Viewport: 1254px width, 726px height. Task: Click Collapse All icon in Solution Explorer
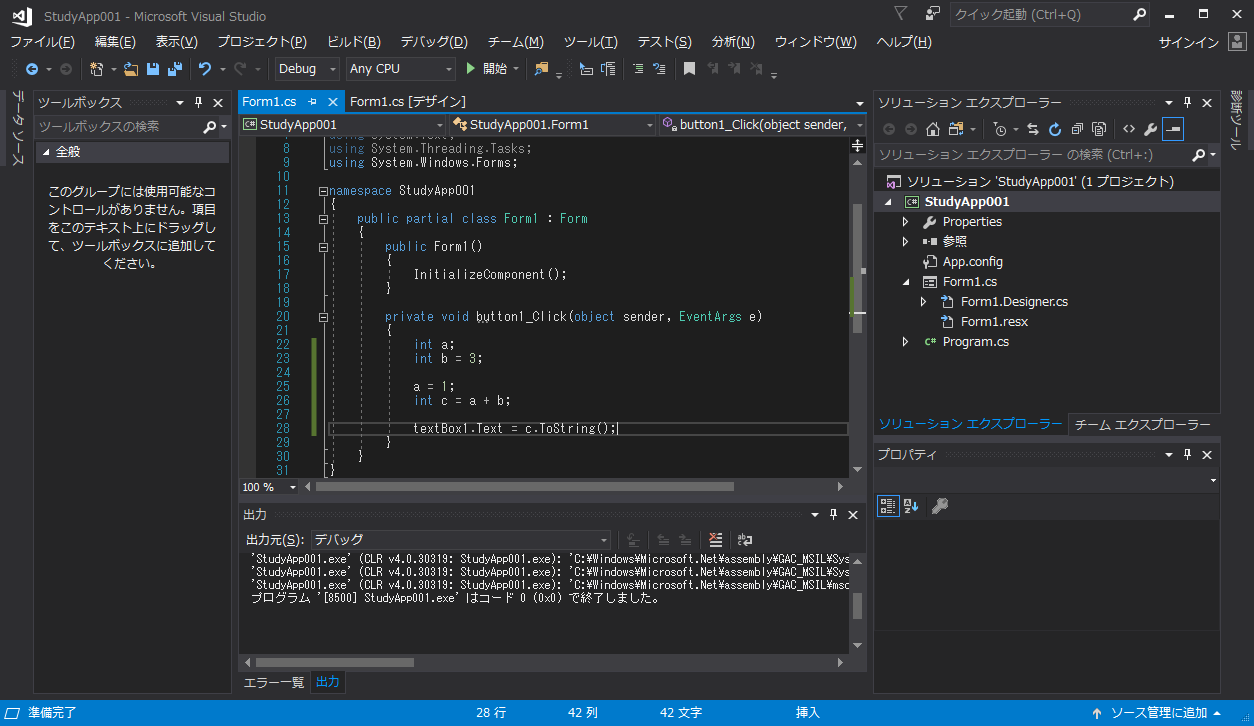(x=1076, y=129)
